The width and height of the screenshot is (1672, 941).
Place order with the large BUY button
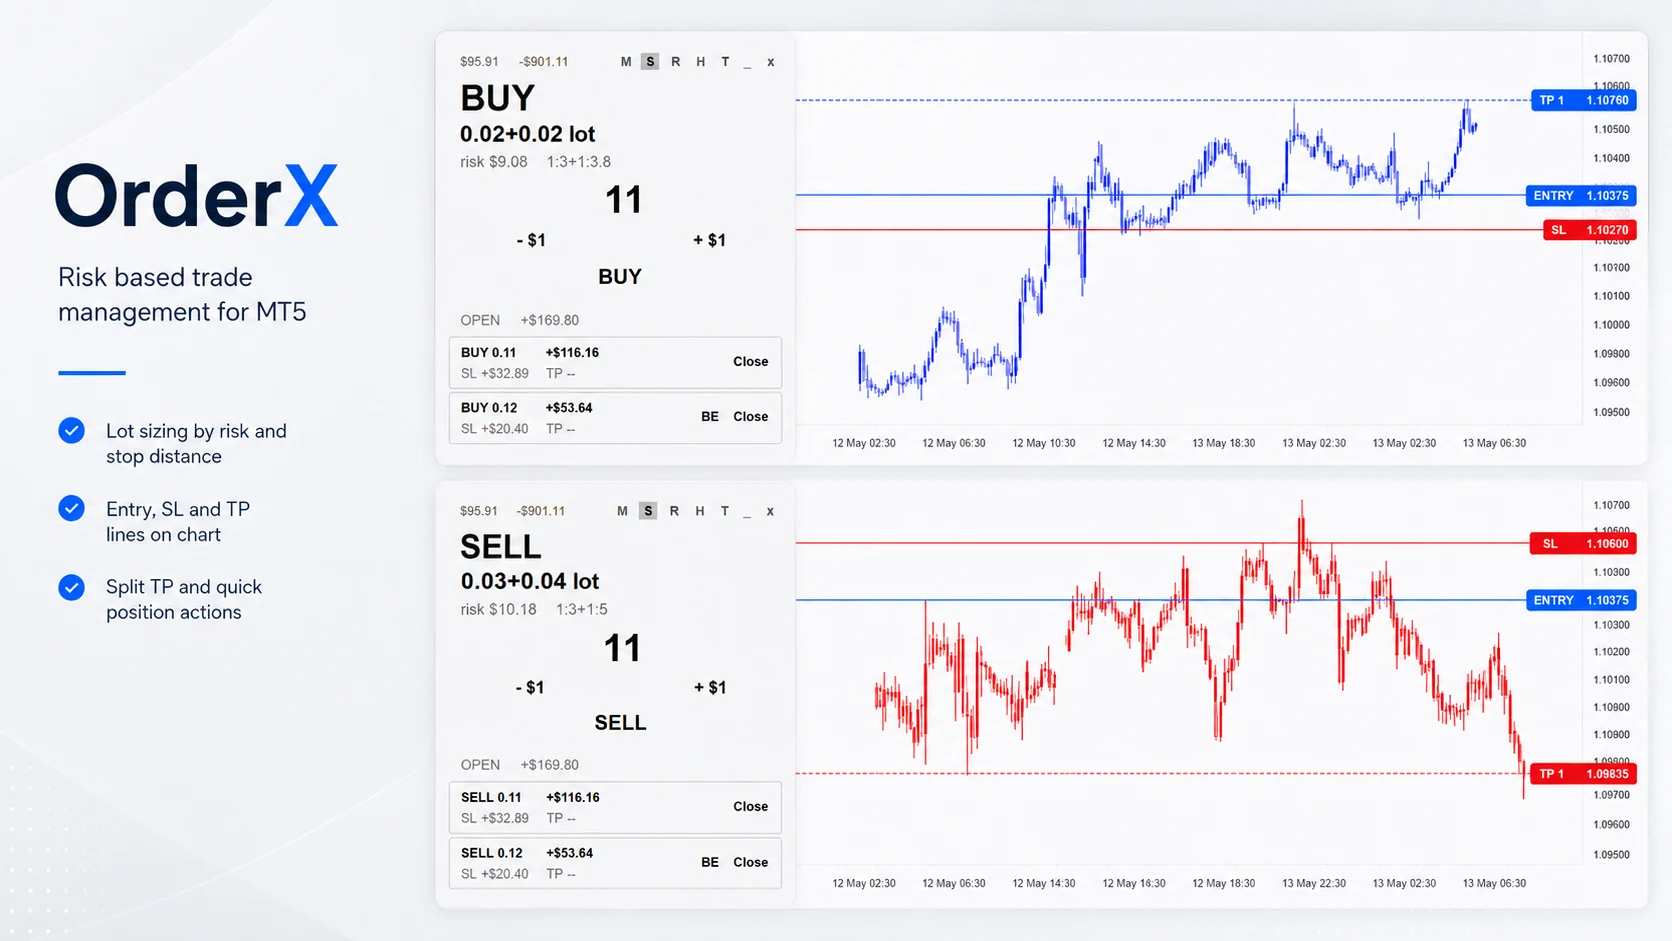(x=620, y=277)
